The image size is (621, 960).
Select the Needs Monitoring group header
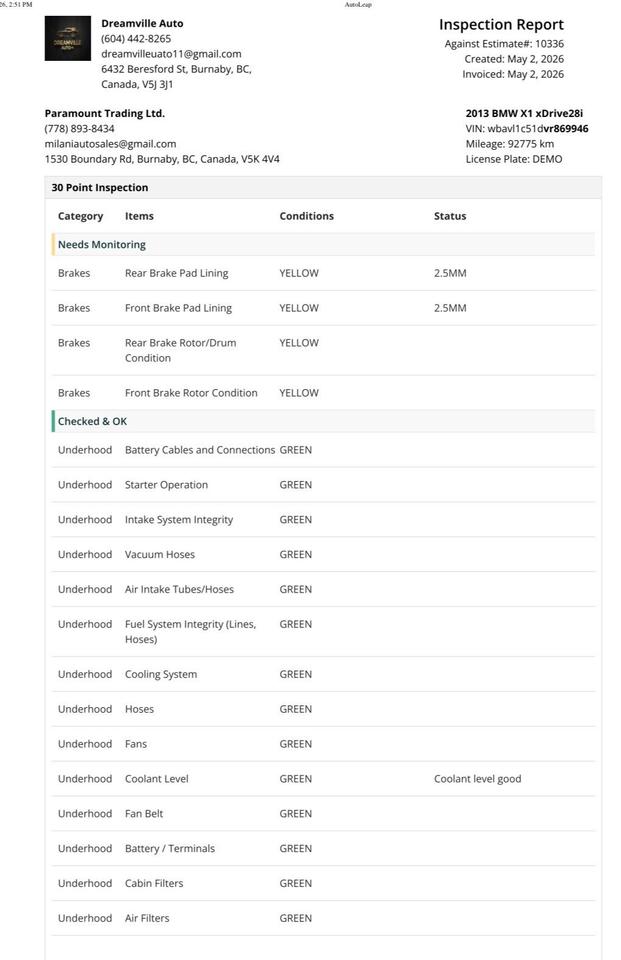tap(323, 244)
